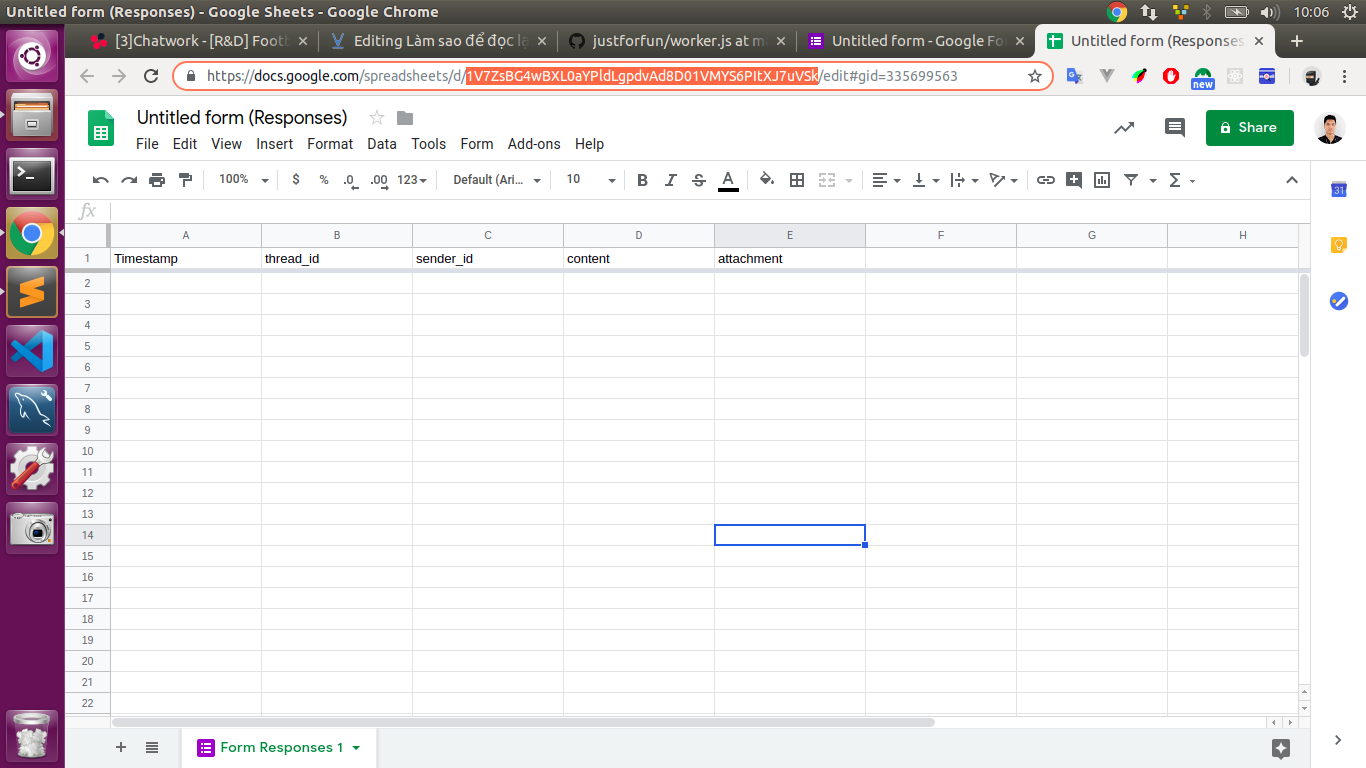Image resolution: width=1366 pixels, height=768 pixels.
Task: Star the Untitled form (Responses) document
Action: pyautogui.click(x=377, y=117)
